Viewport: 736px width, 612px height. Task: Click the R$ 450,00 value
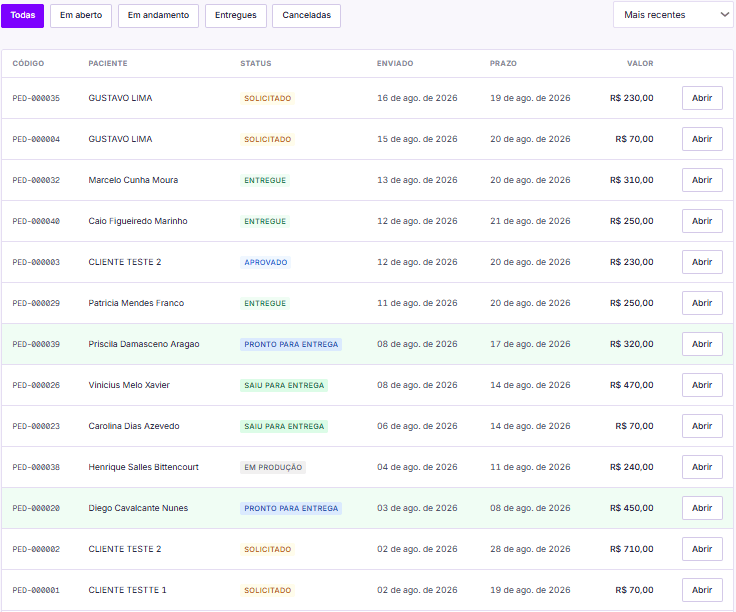click(x=631, y=508)
